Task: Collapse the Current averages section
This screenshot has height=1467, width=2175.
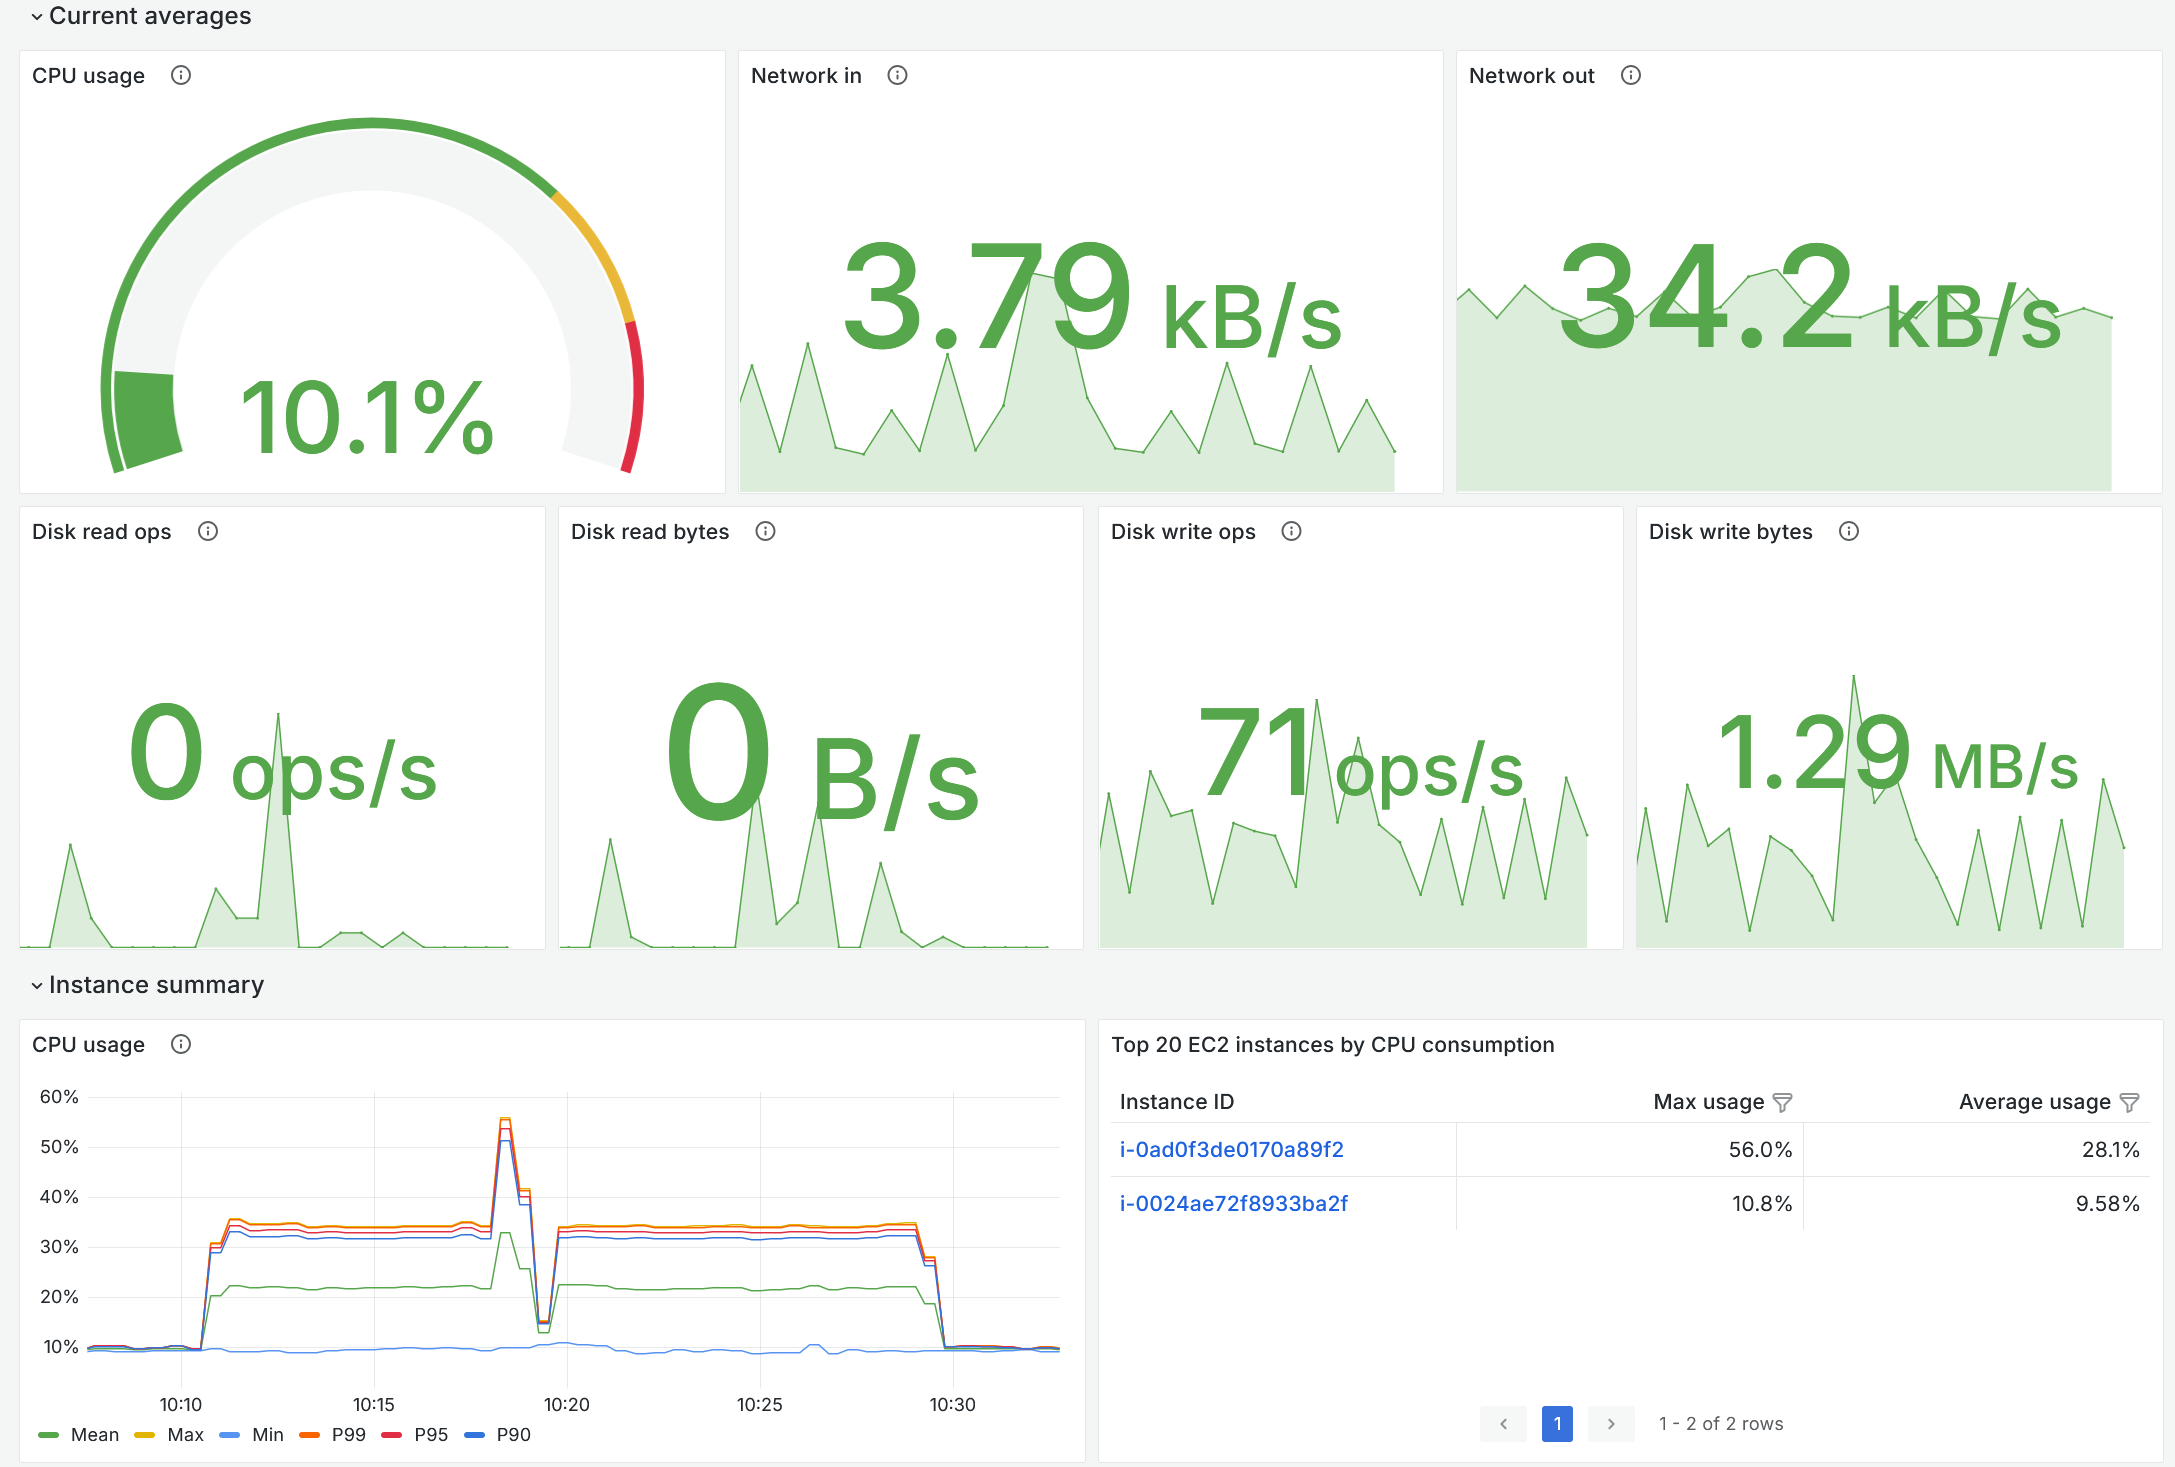Action: point(37,16)
